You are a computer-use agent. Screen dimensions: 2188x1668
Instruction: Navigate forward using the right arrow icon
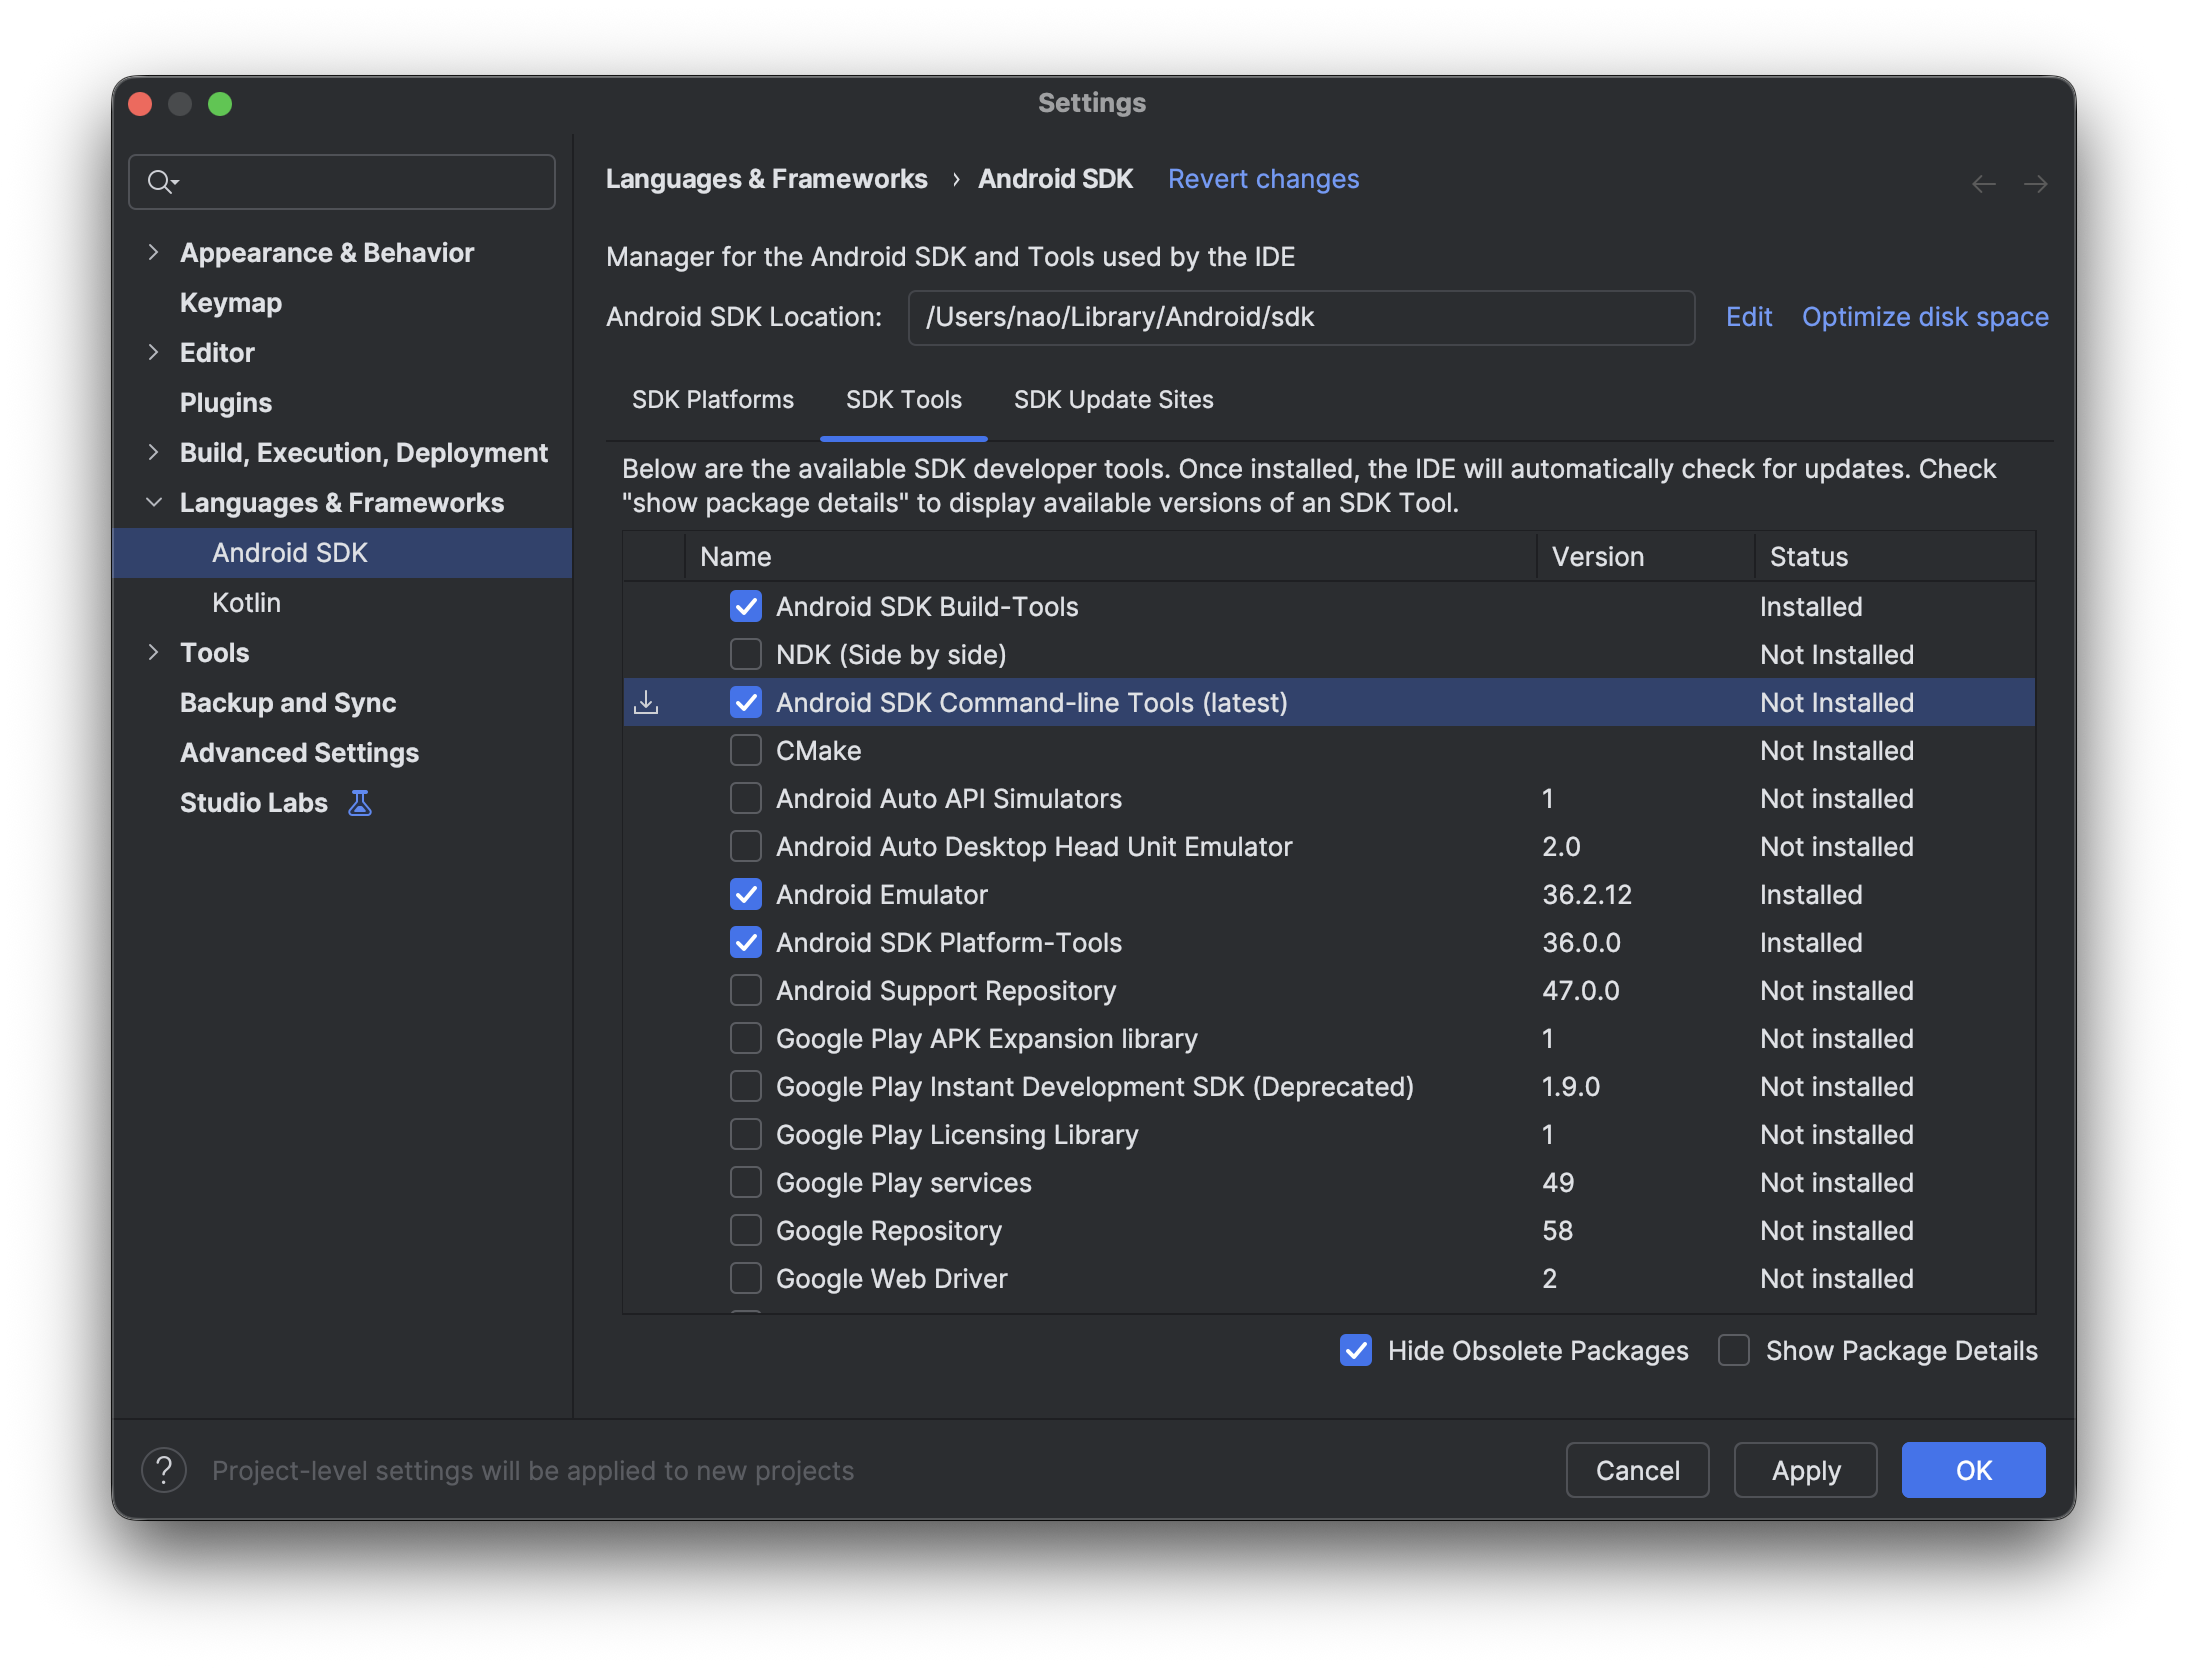[2037, 183]
